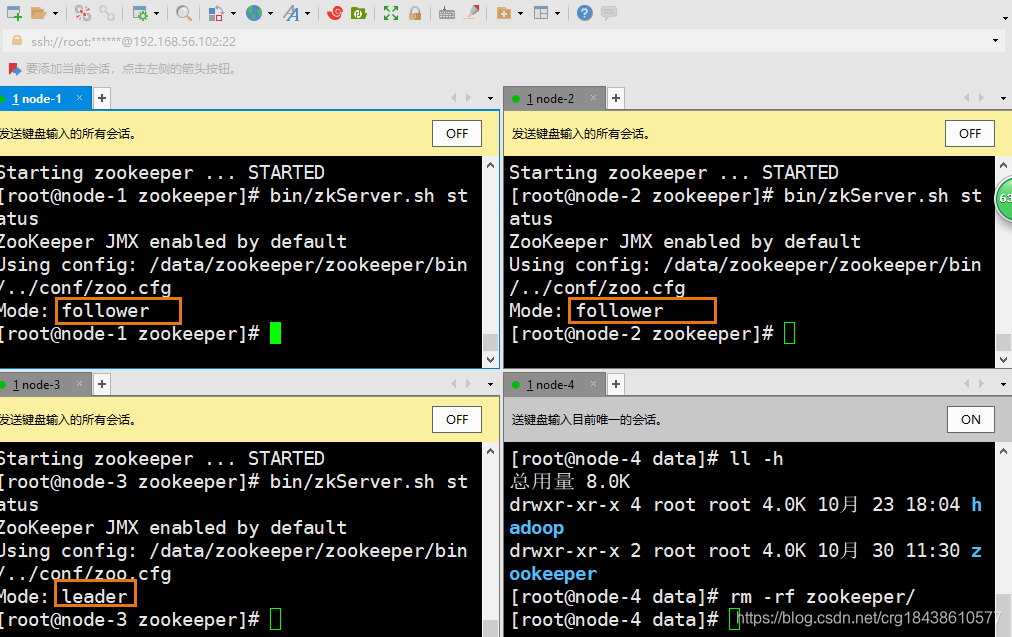Expand the globe encoding dropdown arrow
Image resolution: width=1012 pixels, height=637 pixels.
270,14
